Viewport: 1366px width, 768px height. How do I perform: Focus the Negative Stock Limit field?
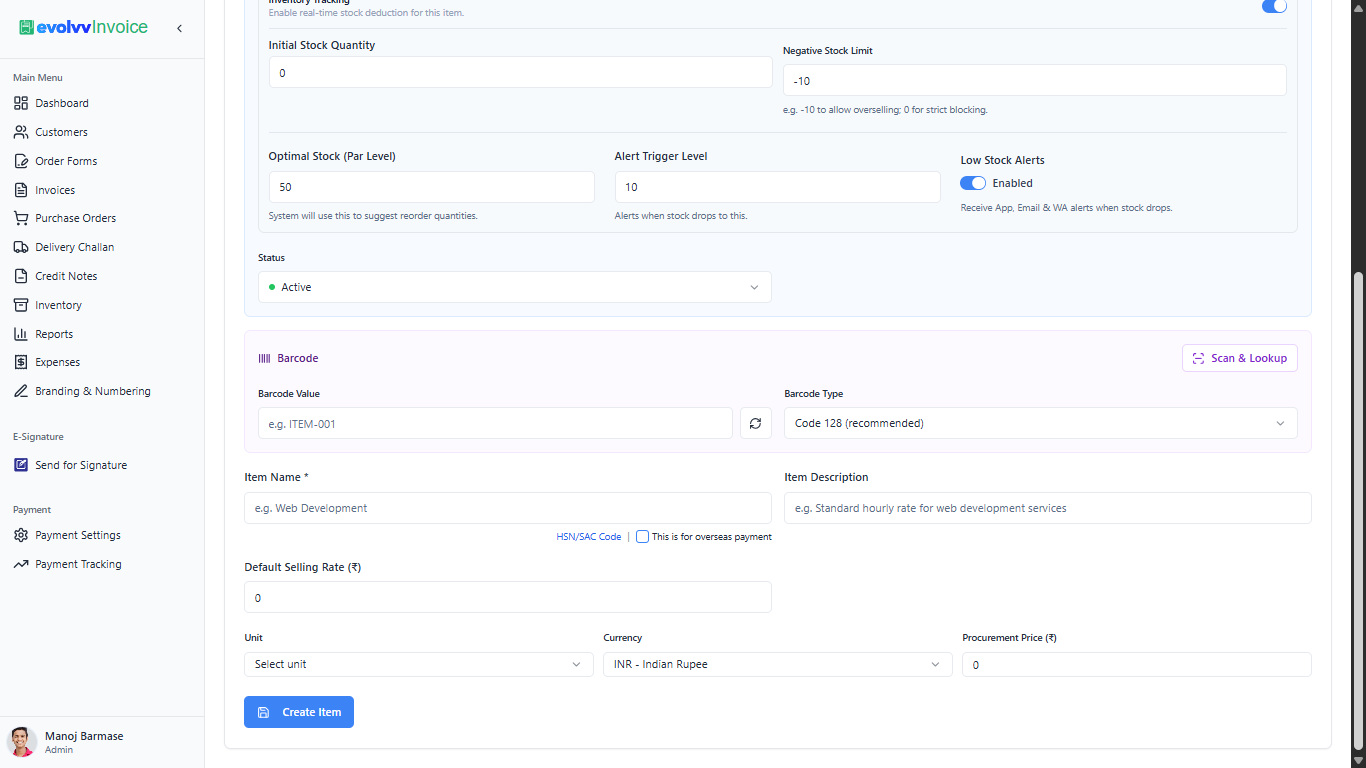pos(1035,80)
